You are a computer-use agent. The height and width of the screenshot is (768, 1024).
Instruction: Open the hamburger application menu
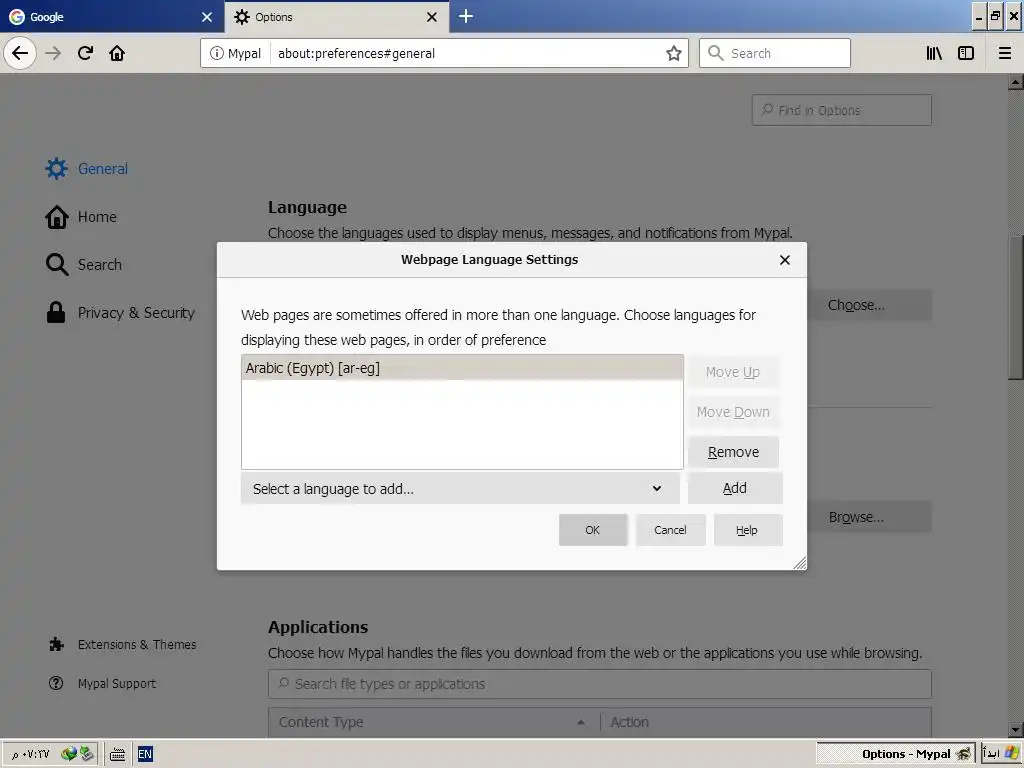(1005, 53)
